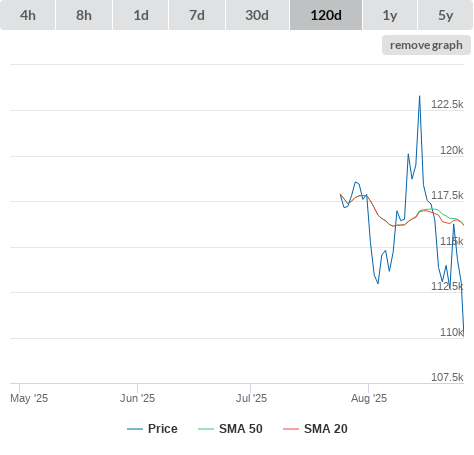Click the remove graph button
Screen dimensions: 474x455
[x=426, y=45]
